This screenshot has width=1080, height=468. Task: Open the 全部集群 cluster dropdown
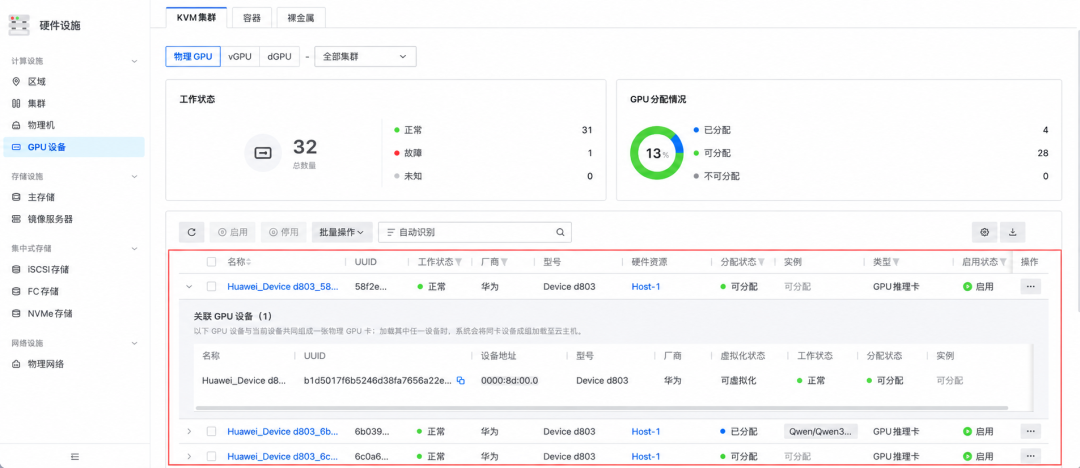365,57
